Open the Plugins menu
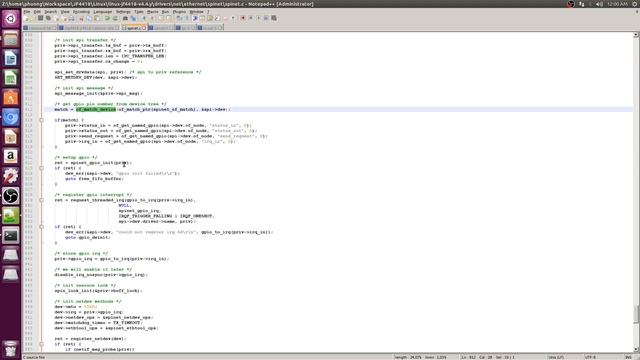Viewport: 640px width, 360px height. 179,12
